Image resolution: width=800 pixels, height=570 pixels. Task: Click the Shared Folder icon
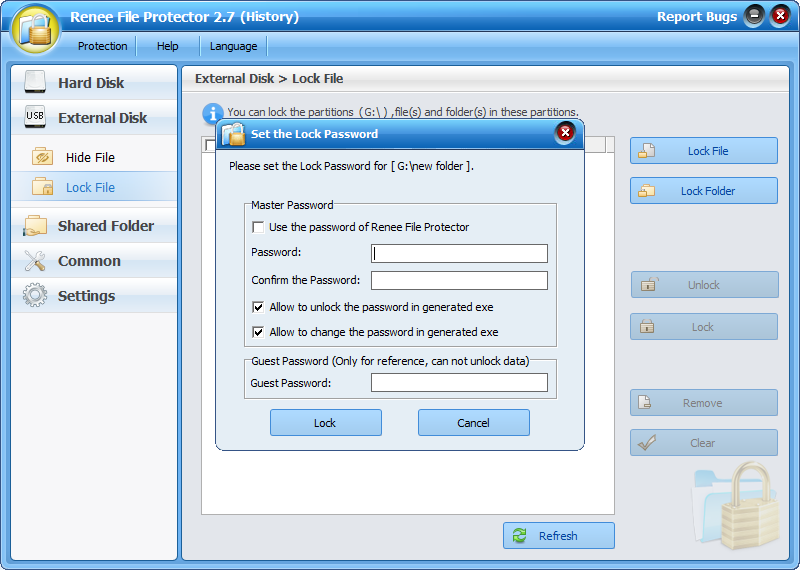coord(35,226)
